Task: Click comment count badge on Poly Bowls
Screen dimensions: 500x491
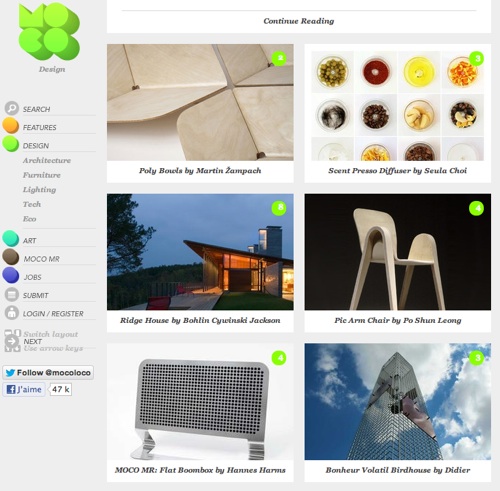Action: [x=279, y=59]
